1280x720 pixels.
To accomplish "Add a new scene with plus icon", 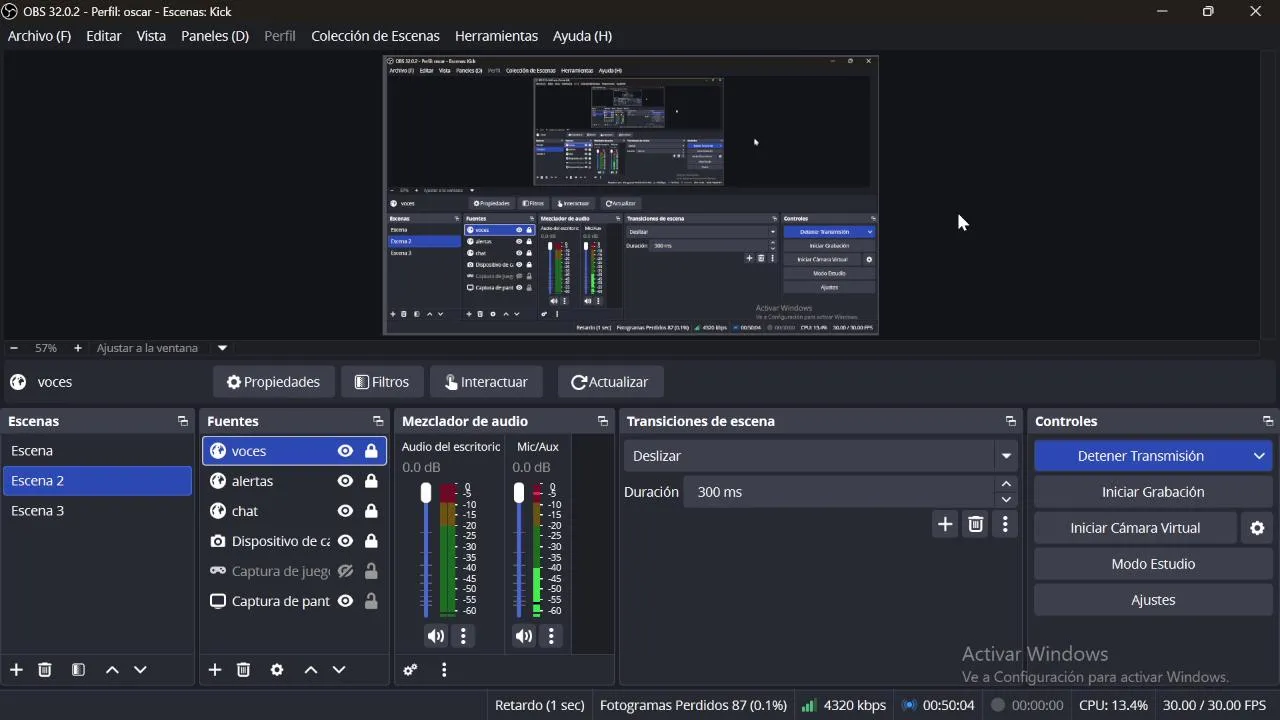I will [x=16, y=670].
